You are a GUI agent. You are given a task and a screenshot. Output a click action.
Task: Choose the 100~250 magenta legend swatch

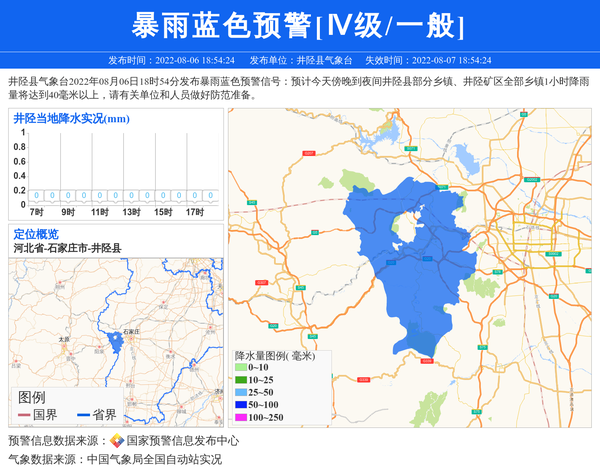click(240, 416)
